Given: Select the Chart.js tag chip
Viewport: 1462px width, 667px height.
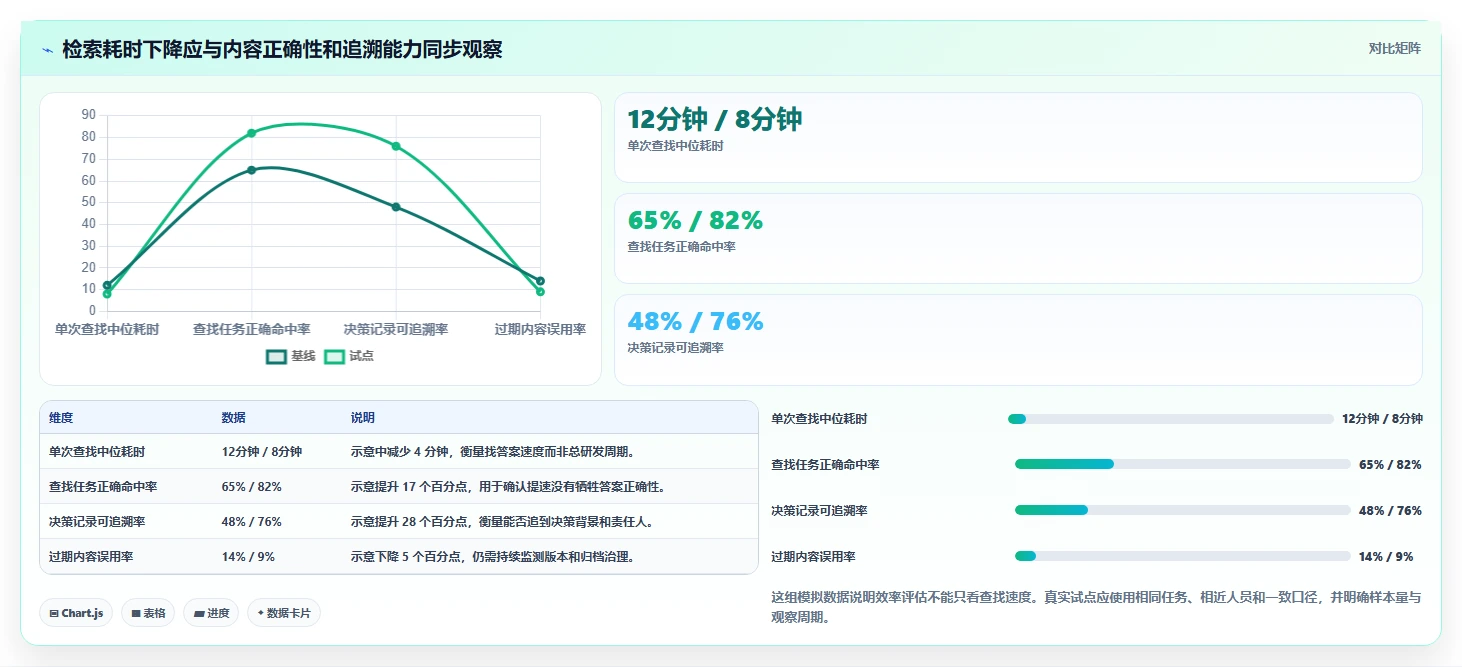Looking at the screenshot, I should coord(76,613).
